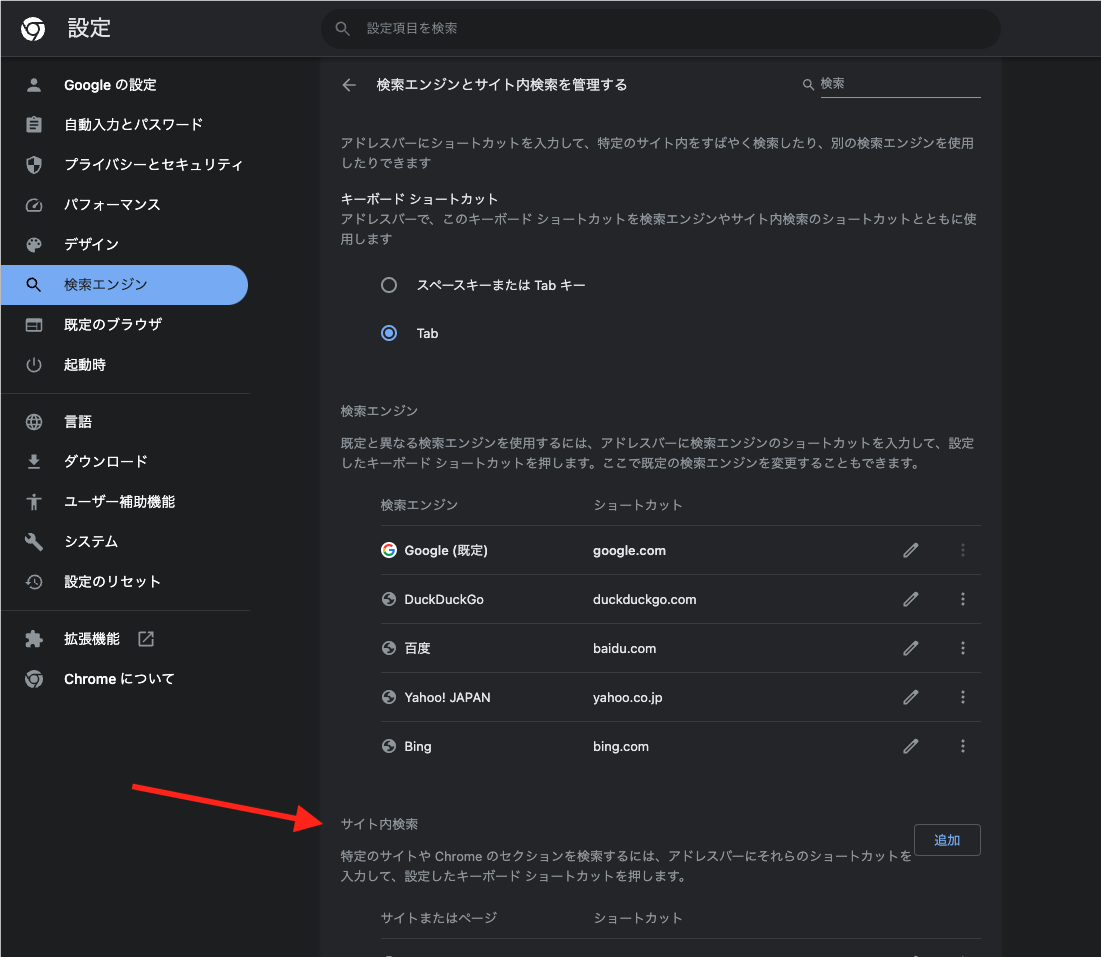Image resolution: width=1101 pixels, height=957 pixels.
Task: Open the three-dot menu for 百度
Action: [x=963, y=648]
